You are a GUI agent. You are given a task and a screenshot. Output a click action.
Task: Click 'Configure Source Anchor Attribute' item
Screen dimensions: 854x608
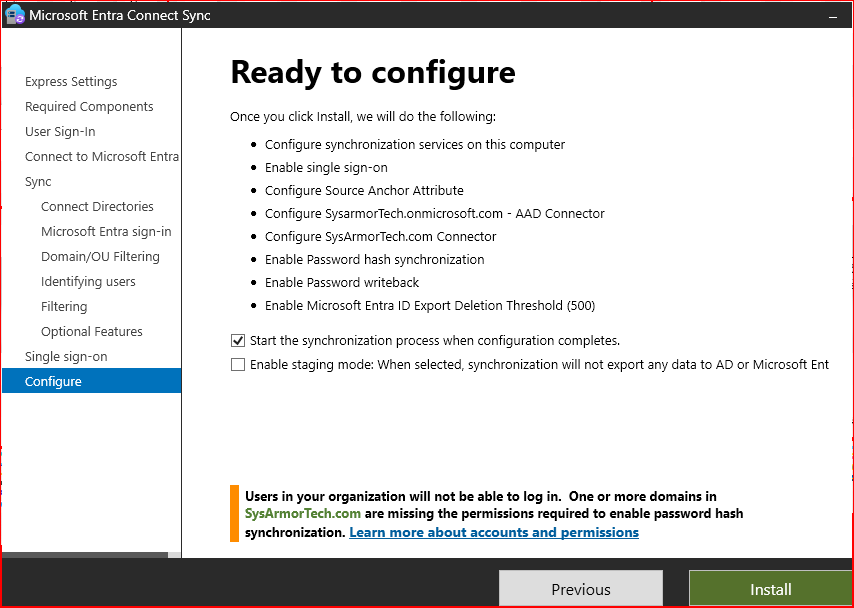[364, 191]
